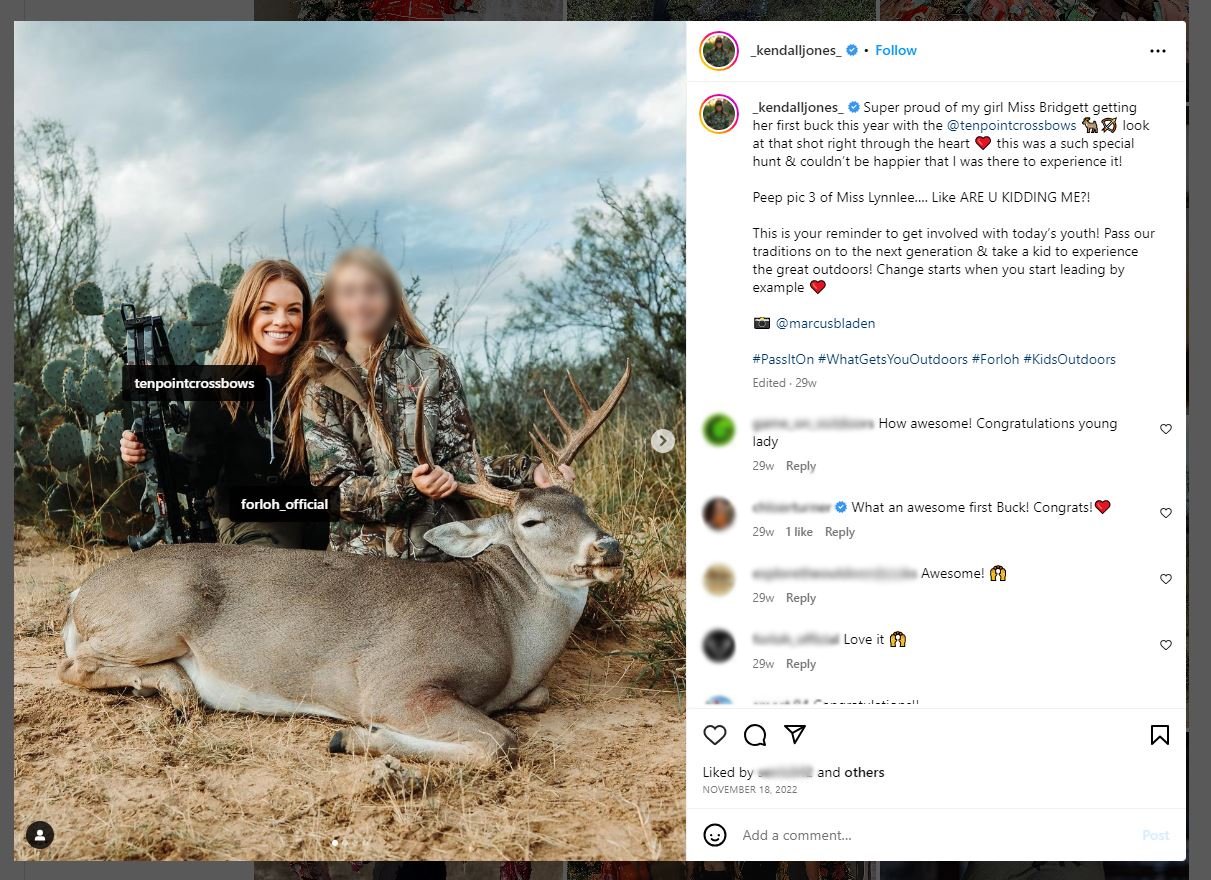Reply to the "Awesome!" comment

(x=801, y=598)
